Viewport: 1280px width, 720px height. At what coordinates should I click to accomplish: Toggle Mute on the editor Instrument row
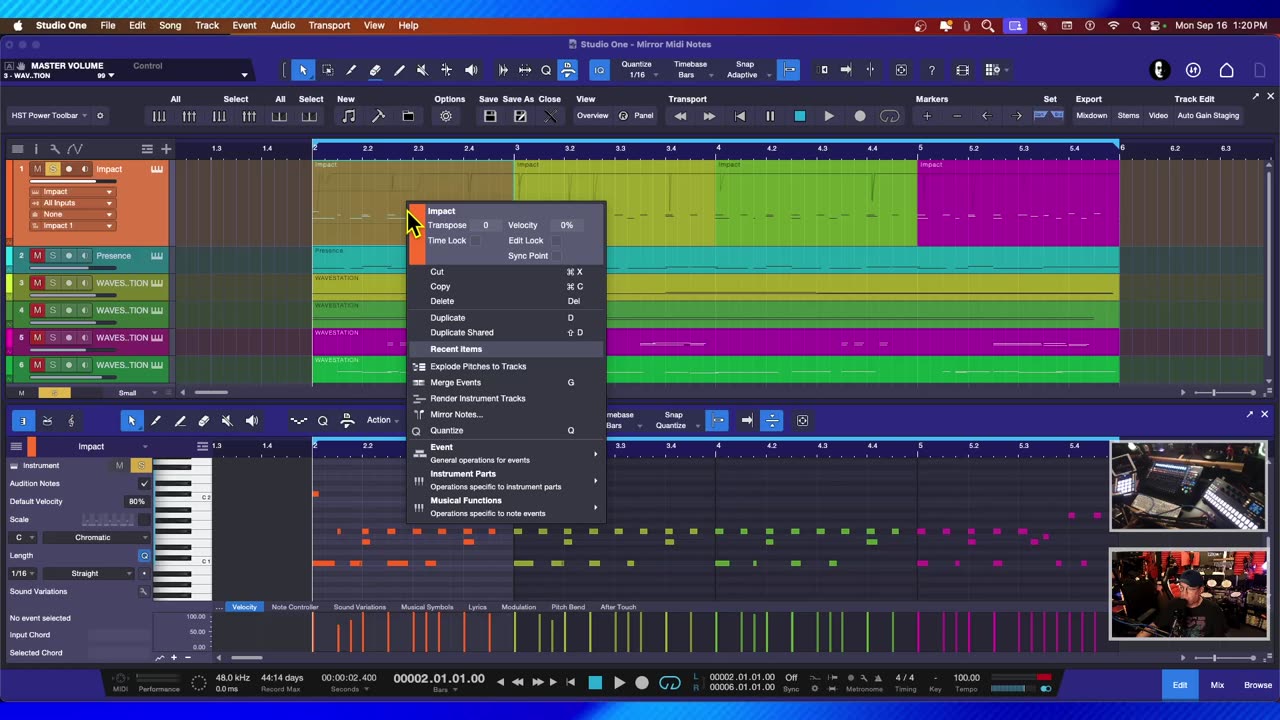(119, 465)
